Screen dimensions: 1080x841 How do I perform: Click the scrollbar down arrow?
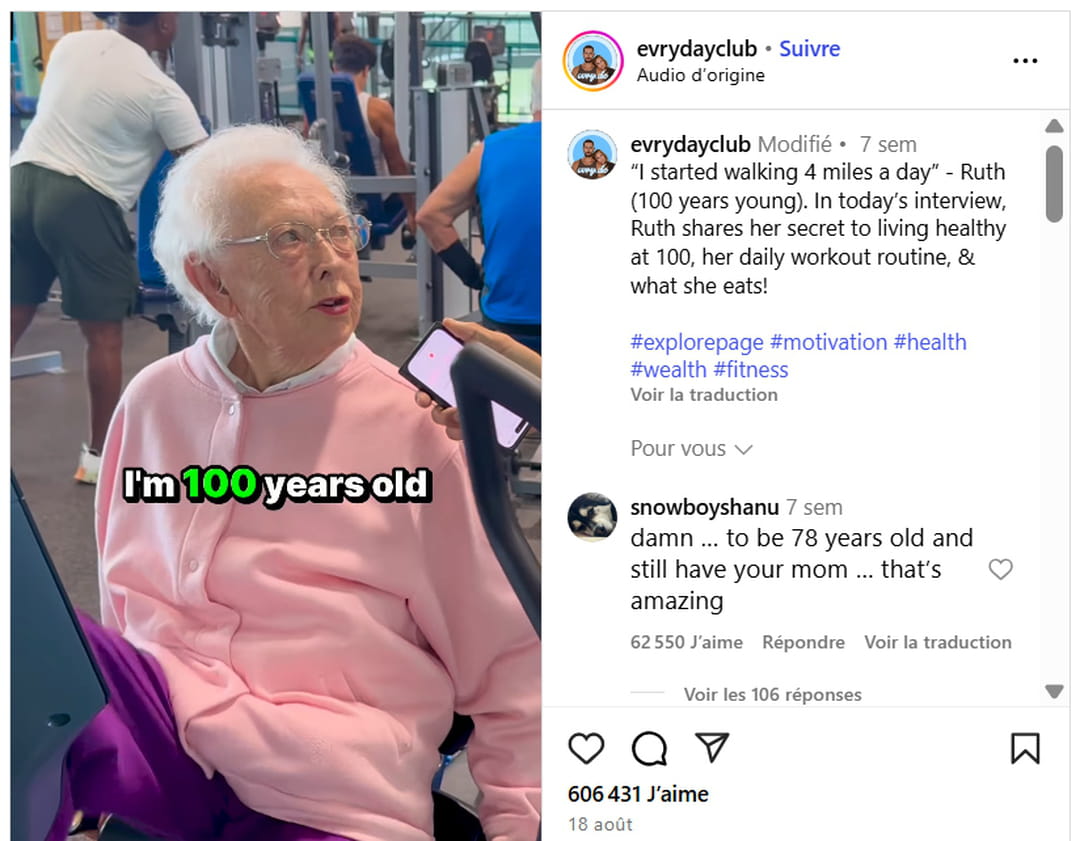(x=1054, y=691)
